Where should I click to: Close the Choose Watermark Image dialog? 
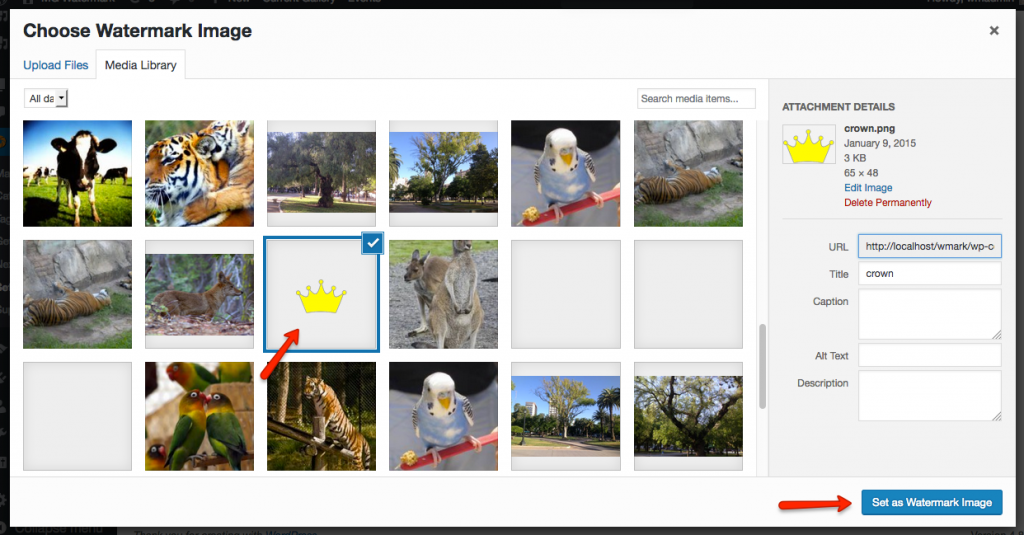click(993, 31)
